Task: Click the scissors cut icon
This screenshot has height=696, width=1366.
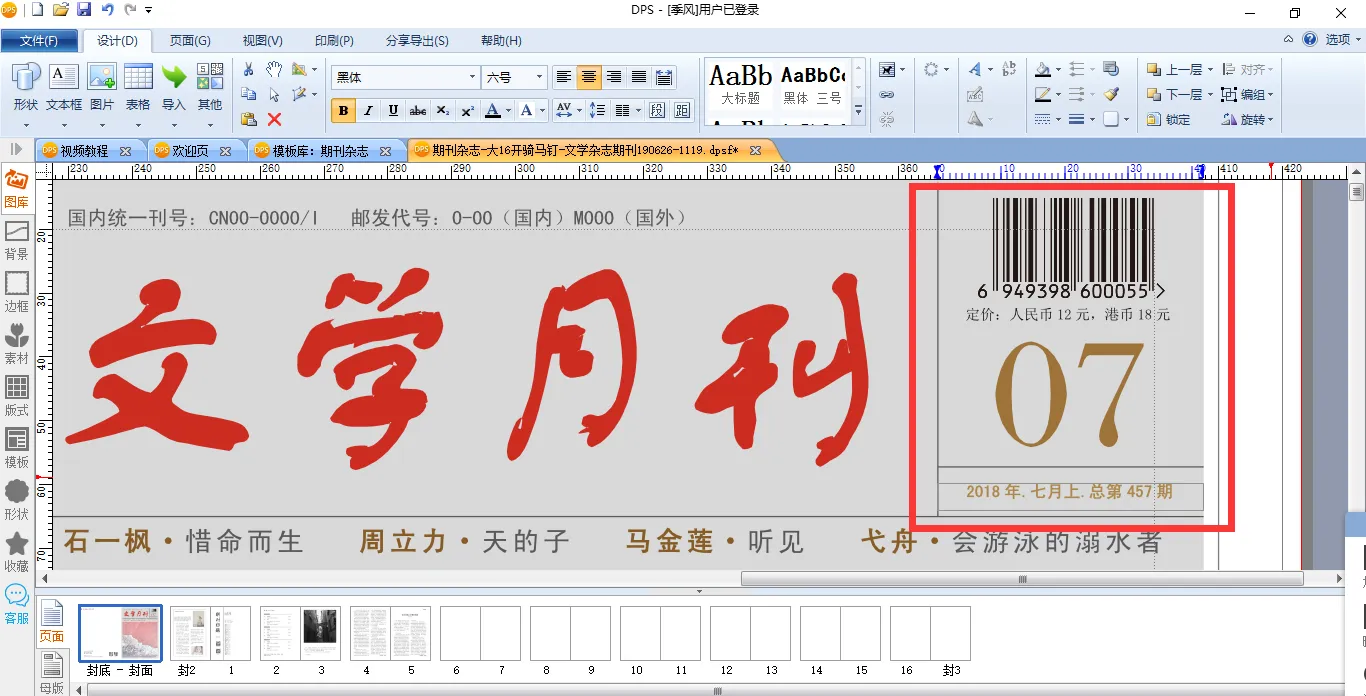Action: [x=249, y=69]
